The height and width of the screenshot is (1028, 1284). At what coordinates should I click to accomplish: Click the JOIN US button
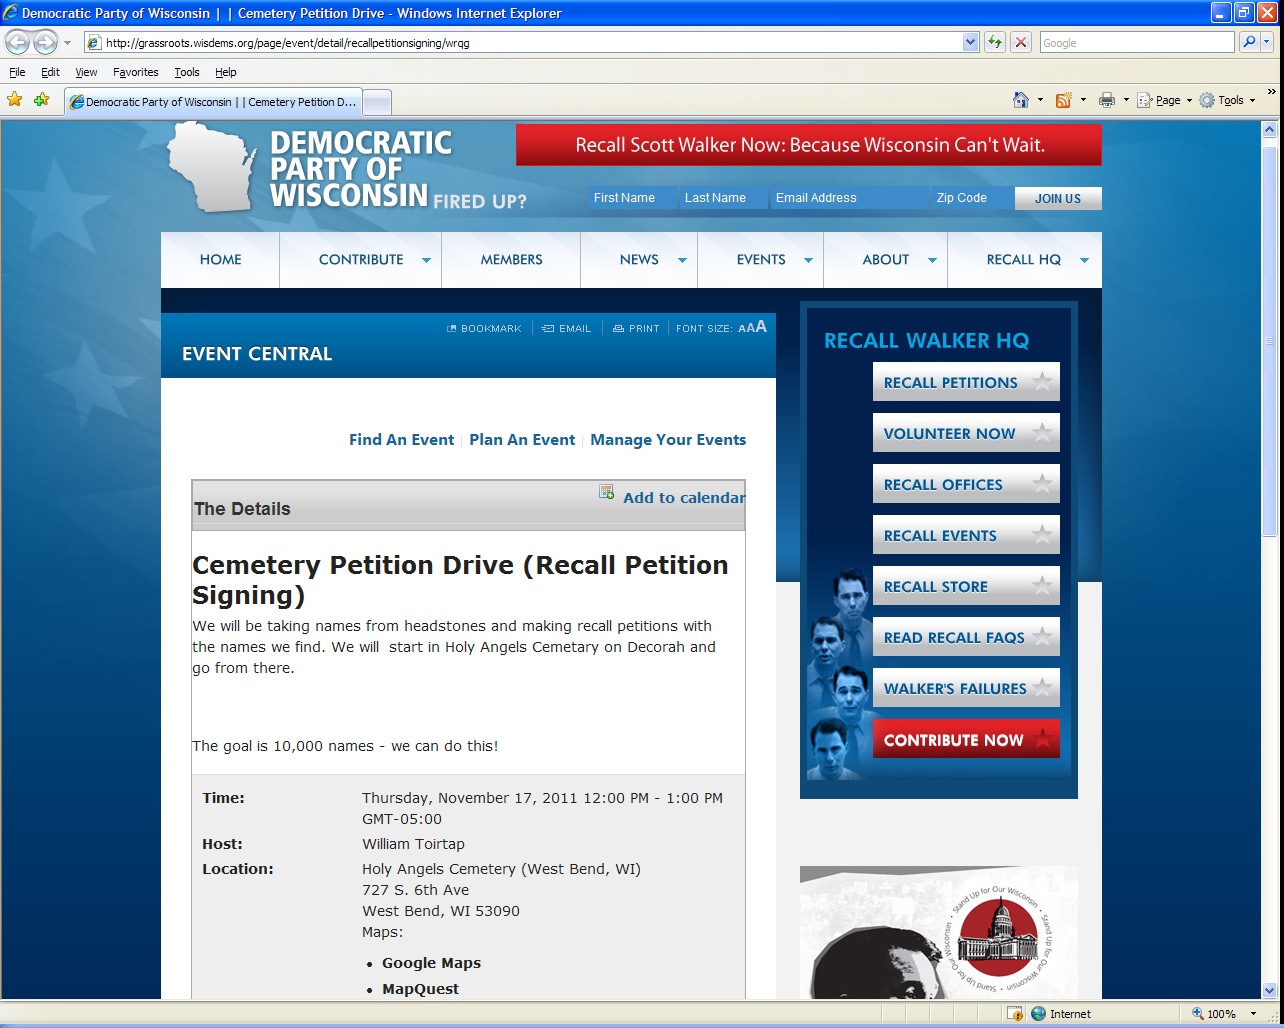pyautogui.click(x=1058, y=198)
